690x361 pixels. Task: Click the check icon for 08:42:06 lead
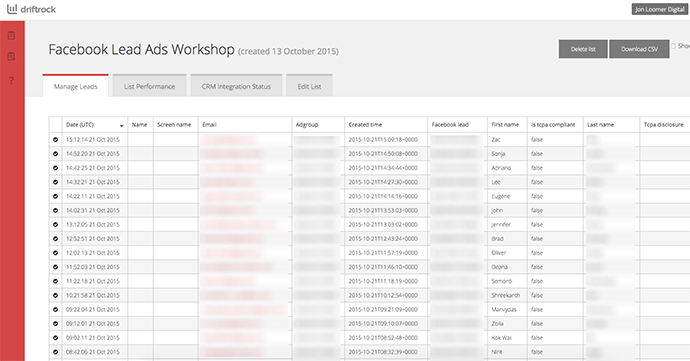point(55,352)
